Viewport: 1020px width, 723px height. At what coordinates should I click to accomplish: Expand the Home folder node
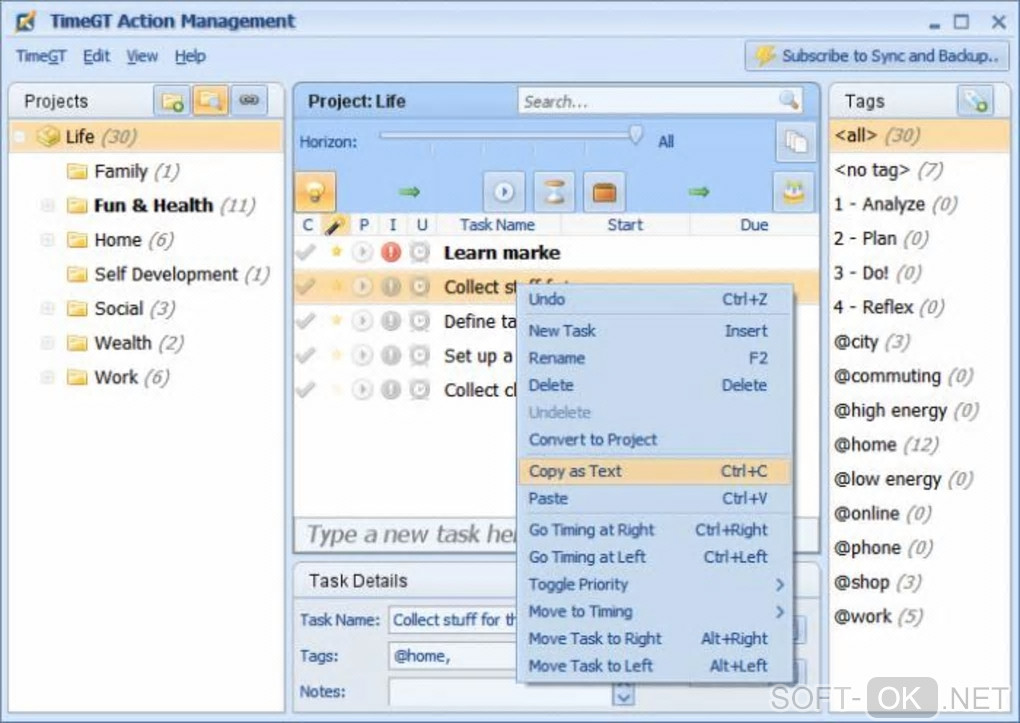pos(47,240)
